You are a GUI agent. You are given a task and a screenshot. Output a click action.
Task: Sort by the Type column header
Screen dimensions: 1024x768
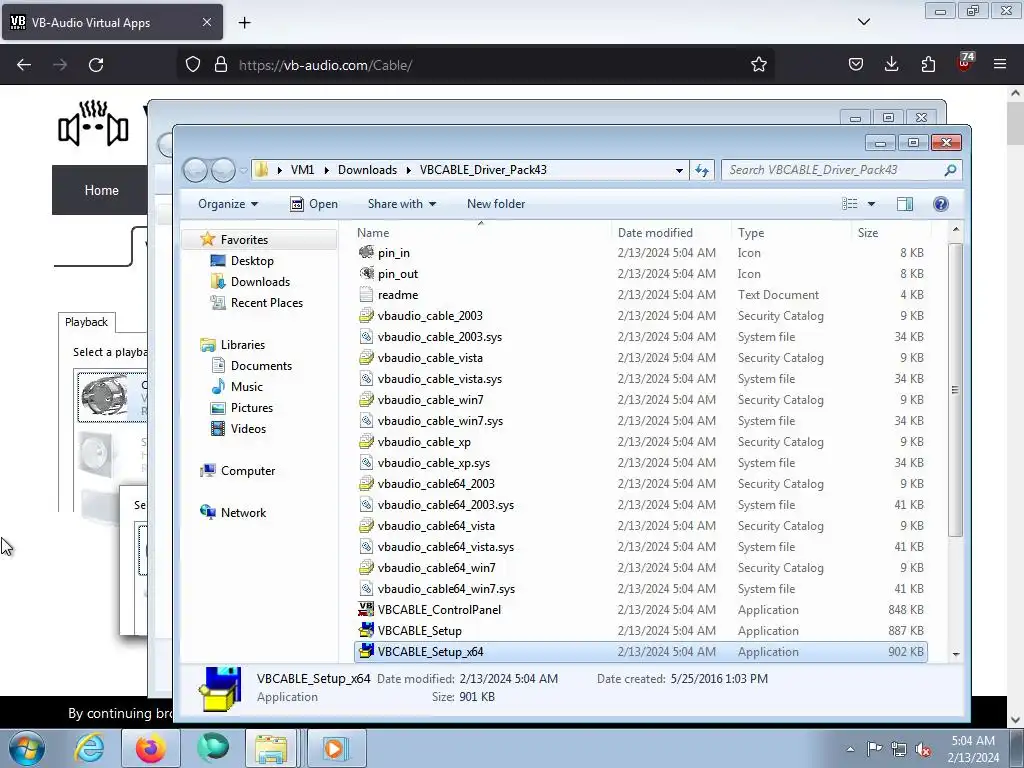791,232
